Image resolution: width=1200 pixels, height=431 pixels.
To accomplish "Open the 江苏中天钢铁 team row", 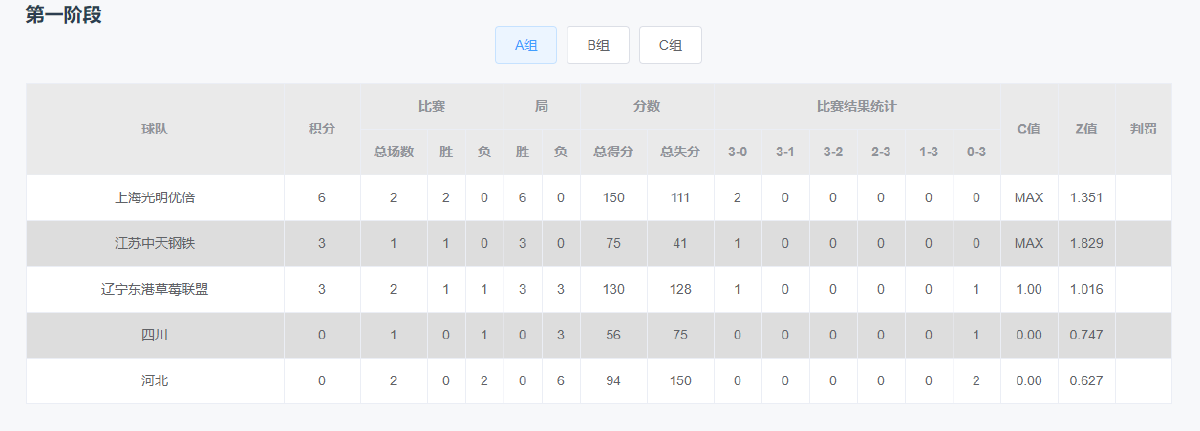I will click(155, 244).
